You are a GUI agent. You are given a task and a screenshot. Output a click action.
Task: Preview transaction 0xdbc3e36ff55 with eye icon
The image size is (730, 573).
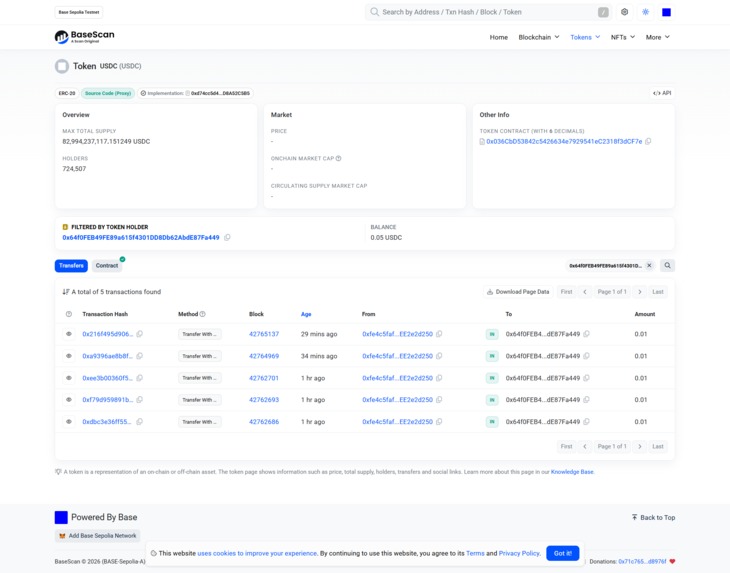coord(69,422)
